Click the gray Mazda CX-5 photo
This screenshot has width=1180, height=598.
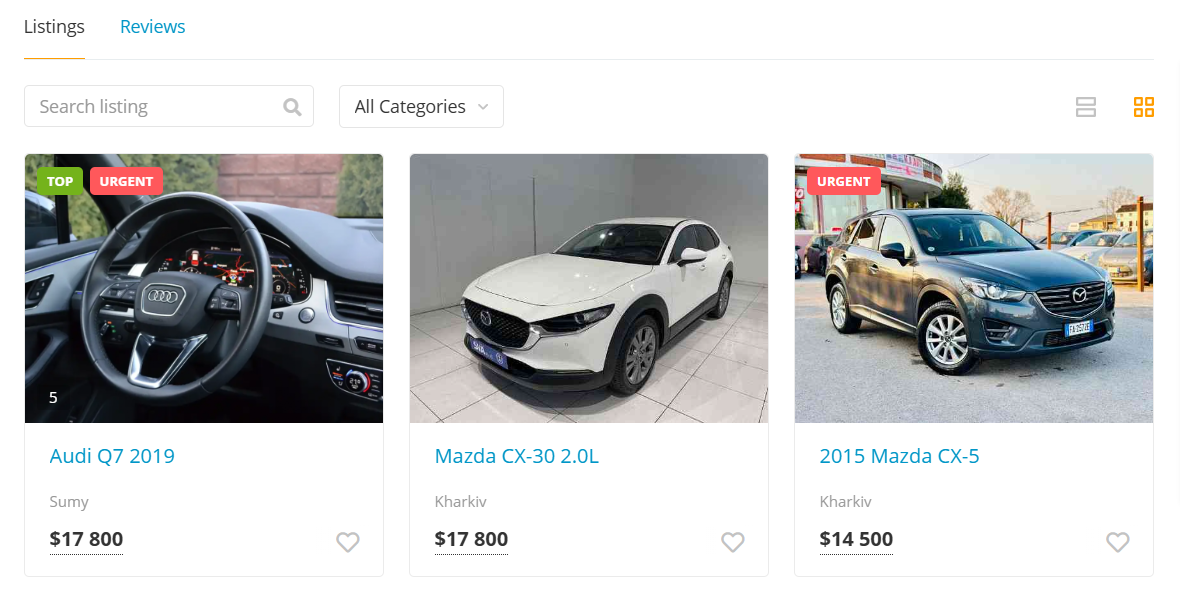(x=973, y=300)
